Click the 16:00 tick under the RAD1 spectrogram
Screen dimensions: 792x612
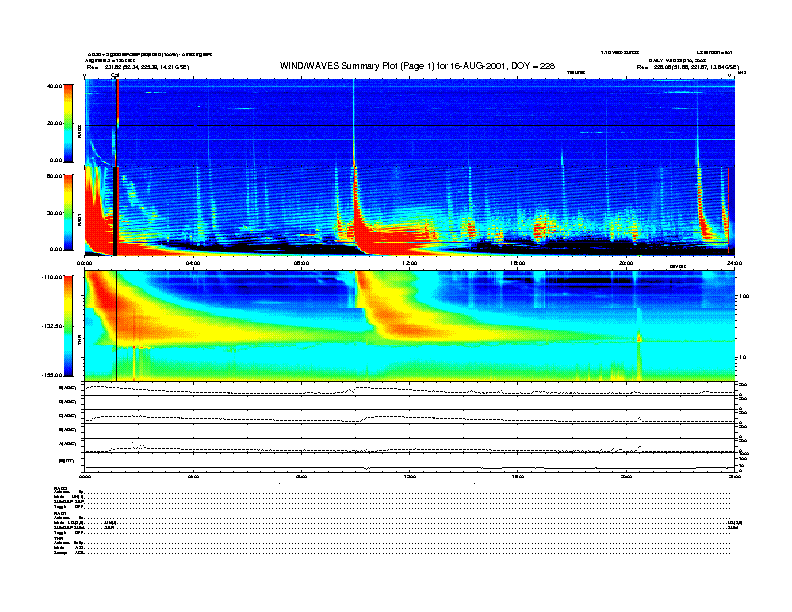coord(518,263)
